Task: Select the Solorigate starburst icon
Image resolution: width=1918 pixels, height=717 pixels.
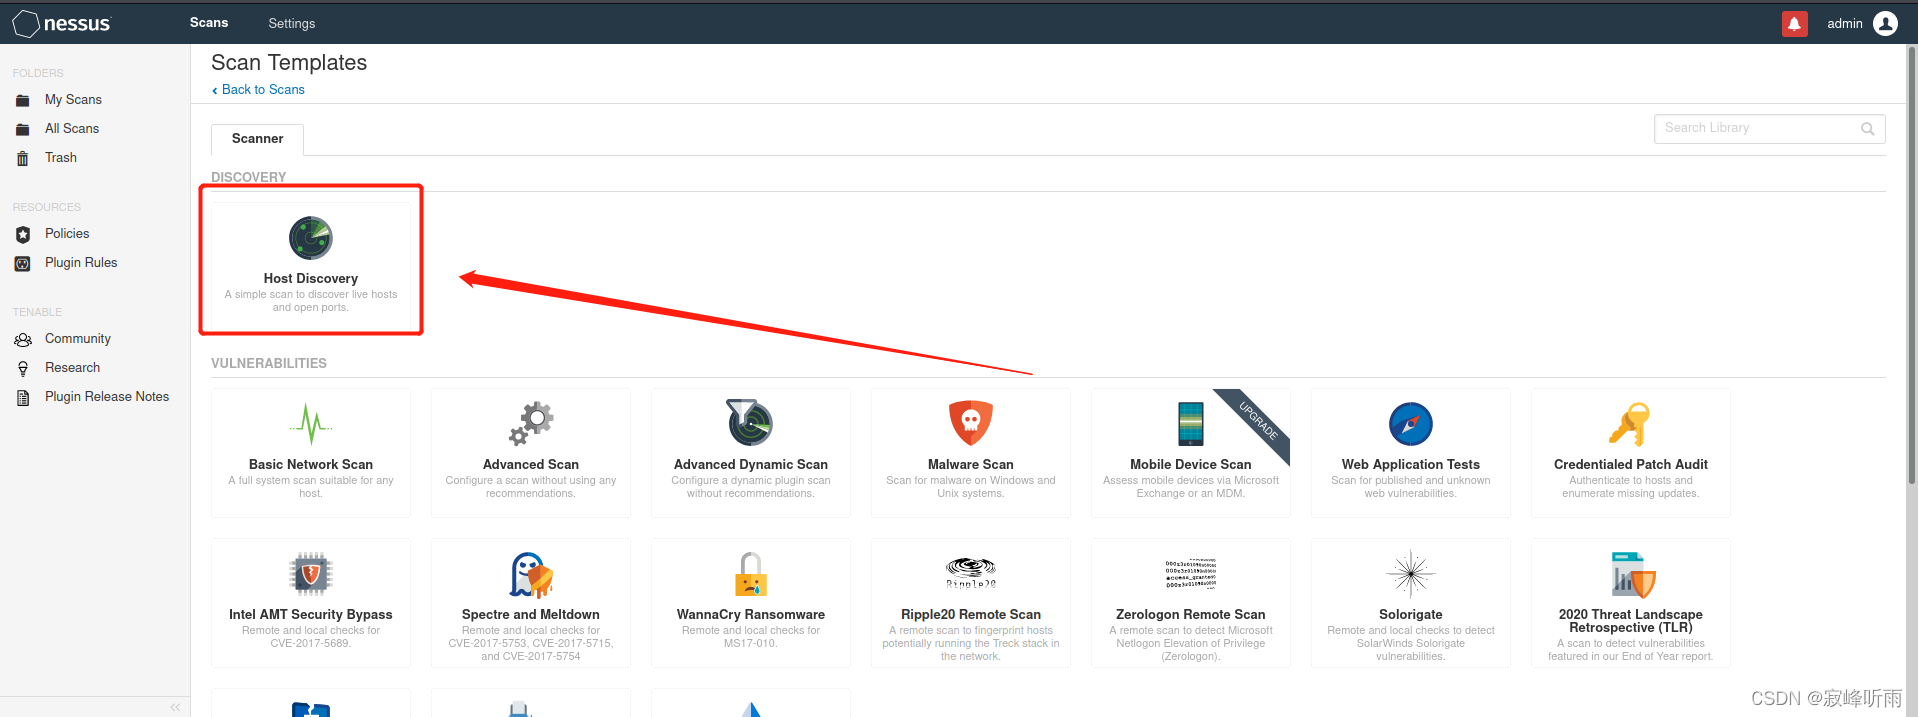Action: (1411, 573)
